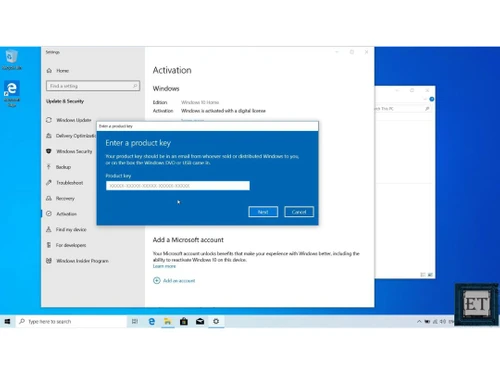500x375 pixels.
Task: Open For developers page
Action: 71,245
